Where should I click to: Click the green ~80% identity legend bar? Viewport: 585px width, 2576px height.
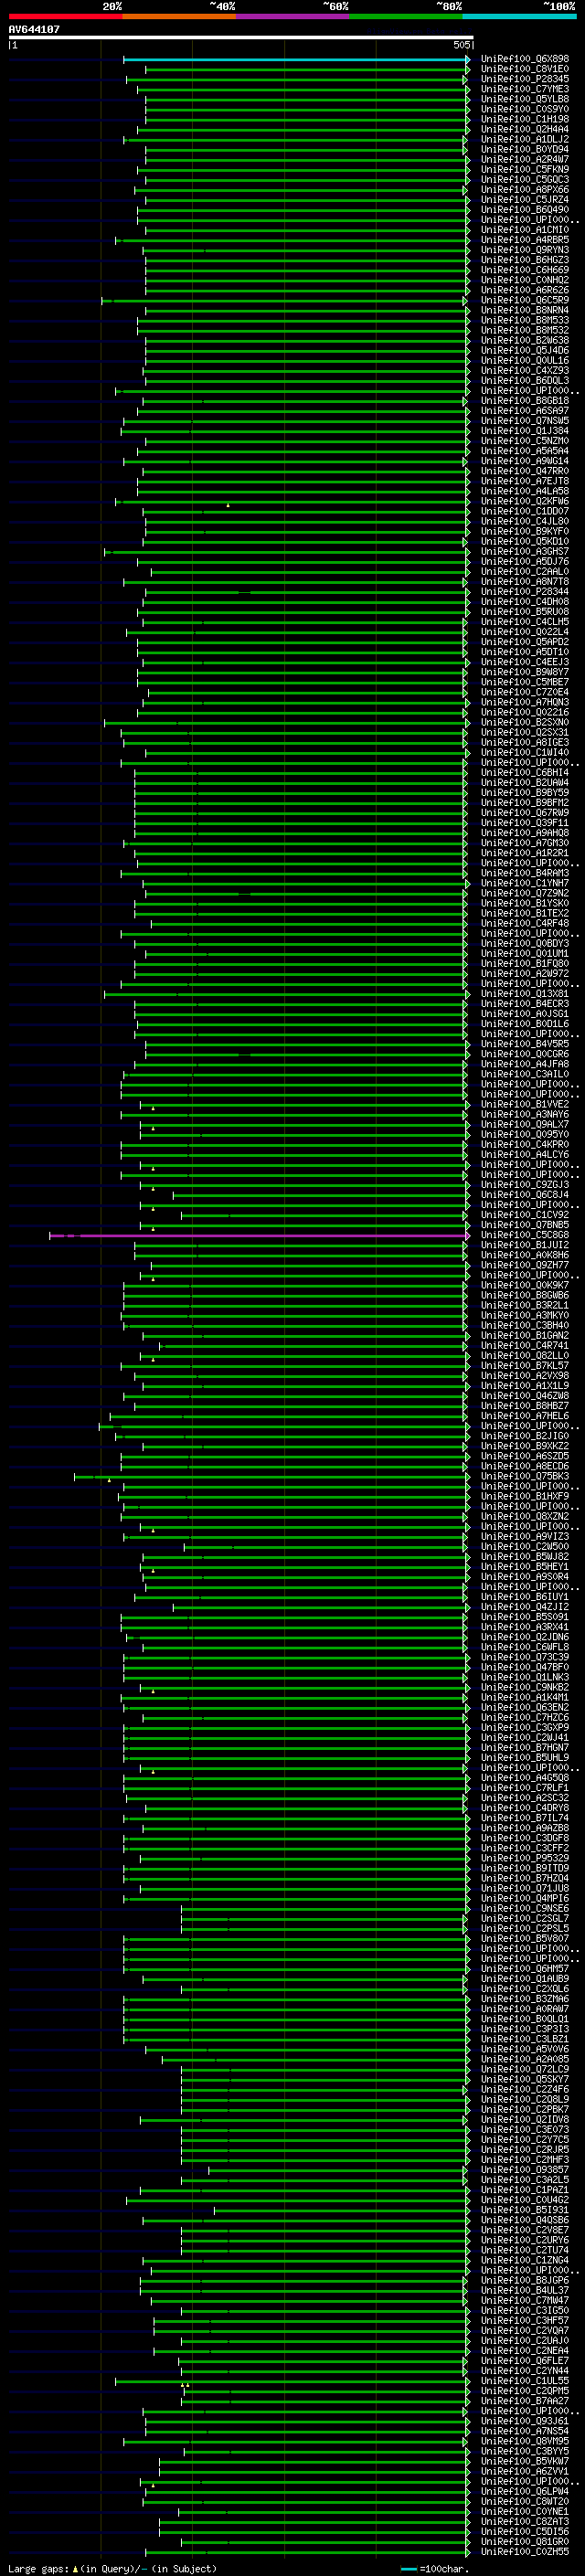406,16
